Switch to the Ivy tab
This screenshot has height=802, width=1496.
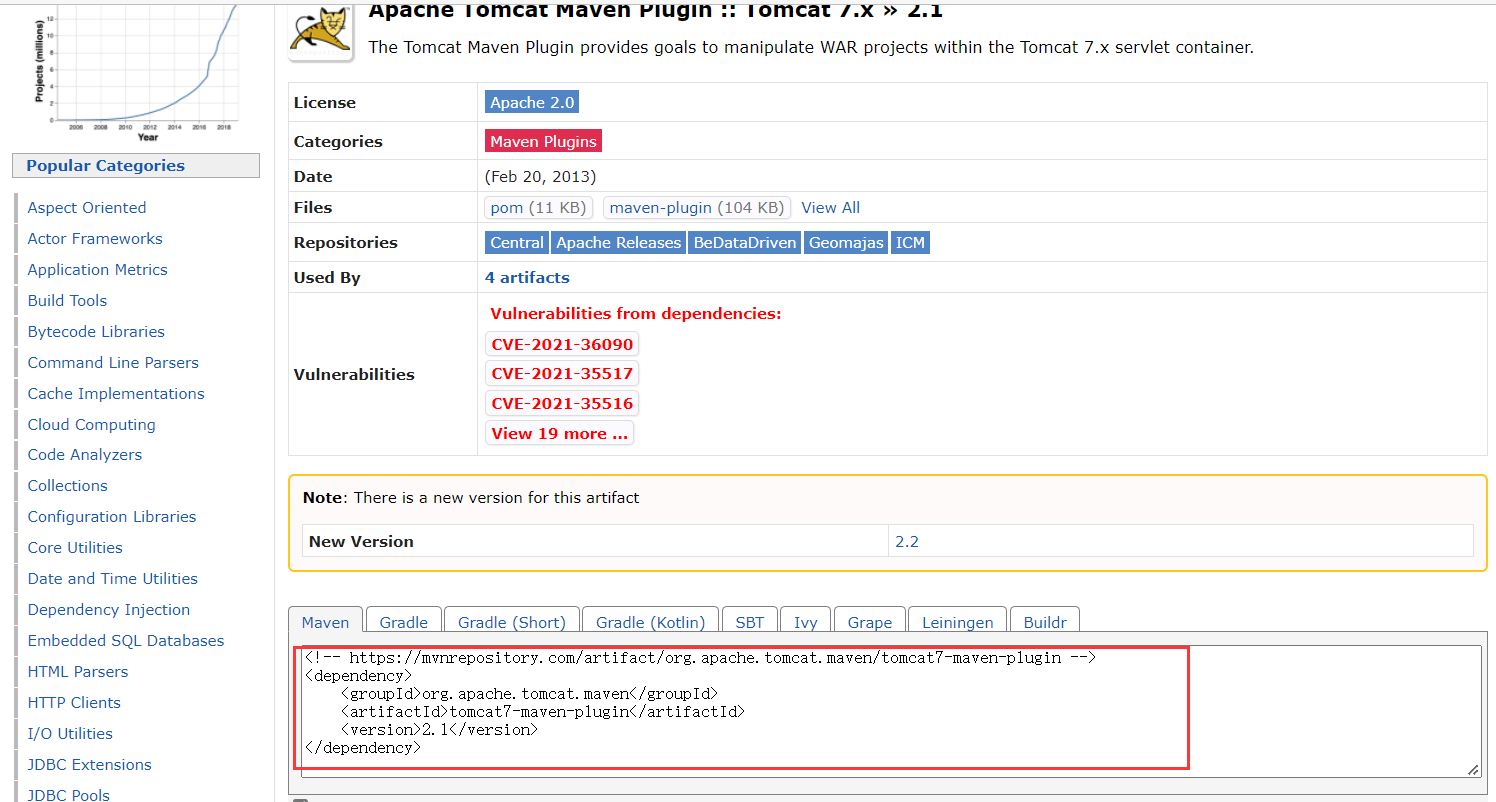coord(805,621)
